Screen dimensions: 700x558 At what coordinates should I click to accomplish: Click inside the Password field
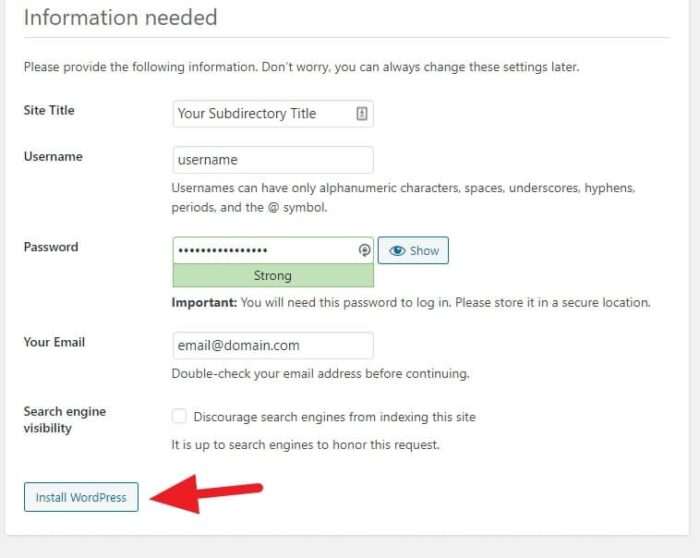click(273, 250)
